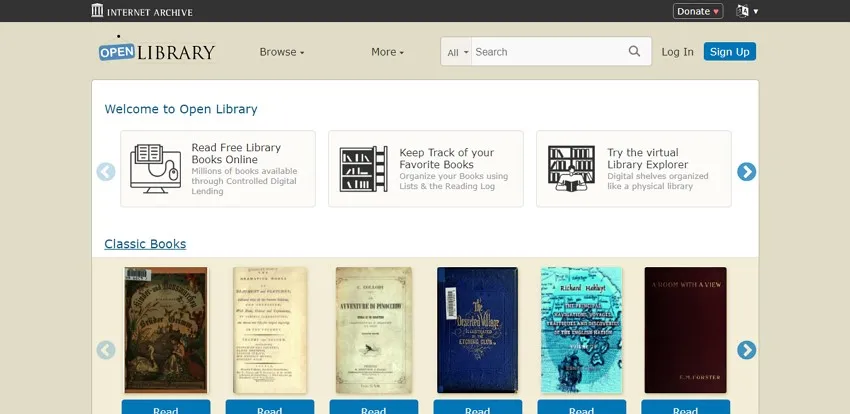
Task: Click Log In
Action: [x=677, y=52]
